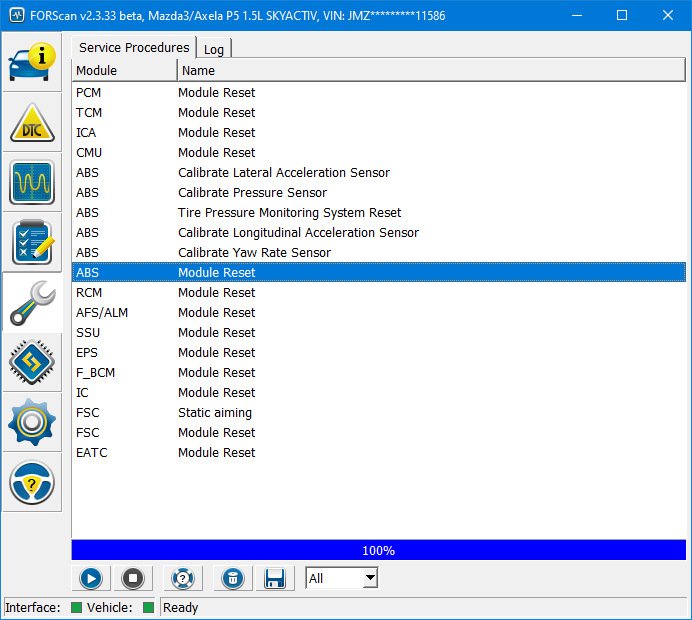The height and width of the screenshot is (620, 692).
Task: Switch to the Log tab
Action: (x=214, y=49)
